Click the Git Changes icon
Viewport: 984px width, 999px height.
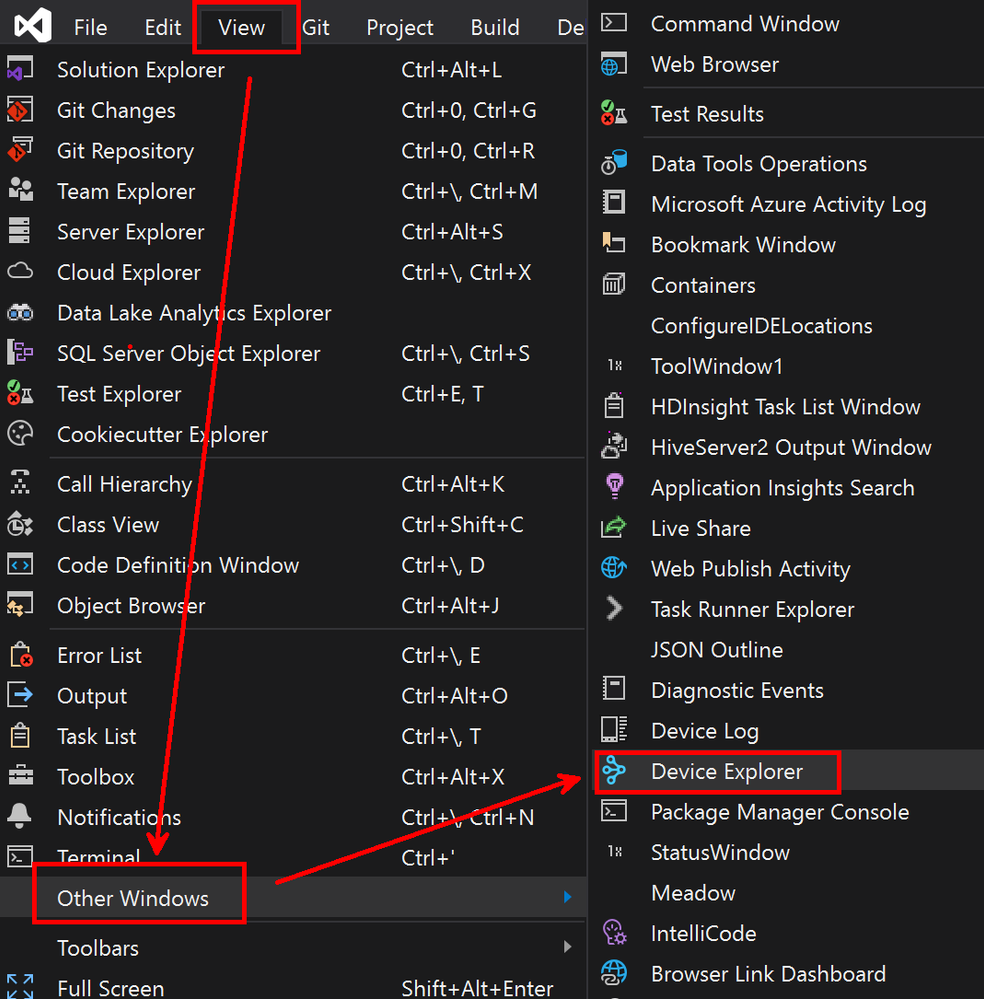(20, 110)
